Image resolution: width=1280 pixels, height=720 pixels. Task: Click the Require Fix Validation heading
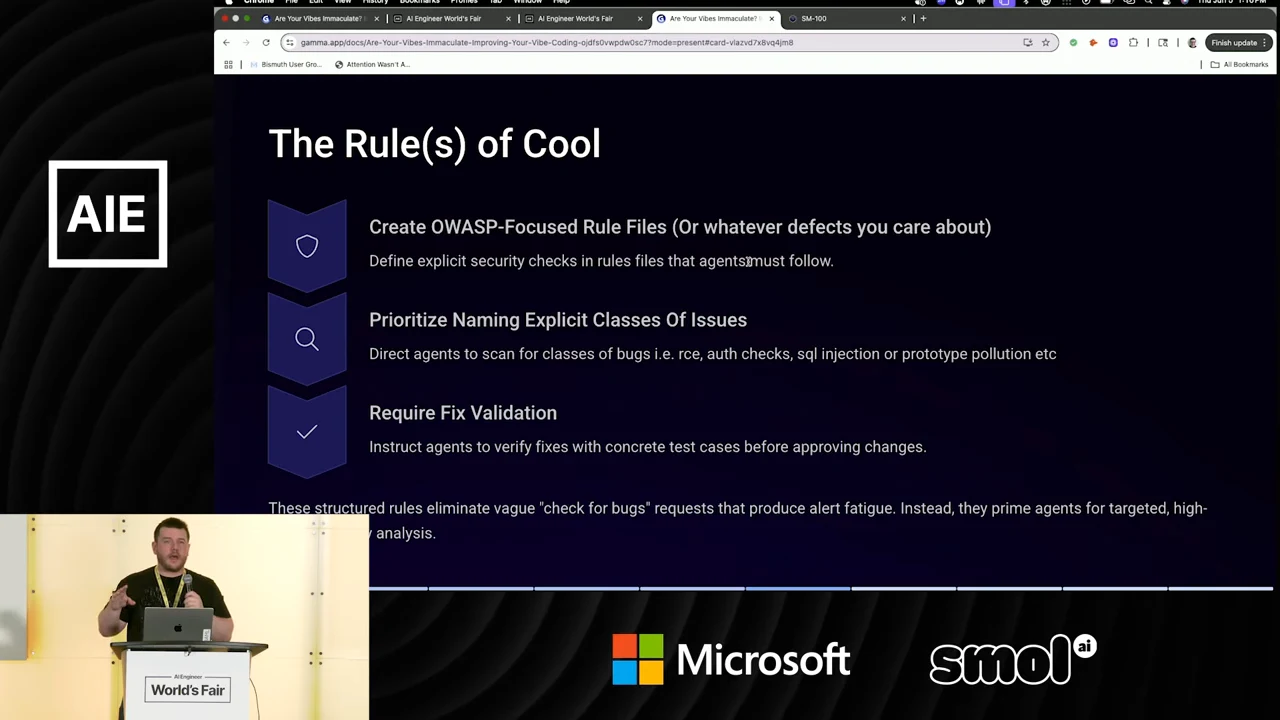point(463,413)
